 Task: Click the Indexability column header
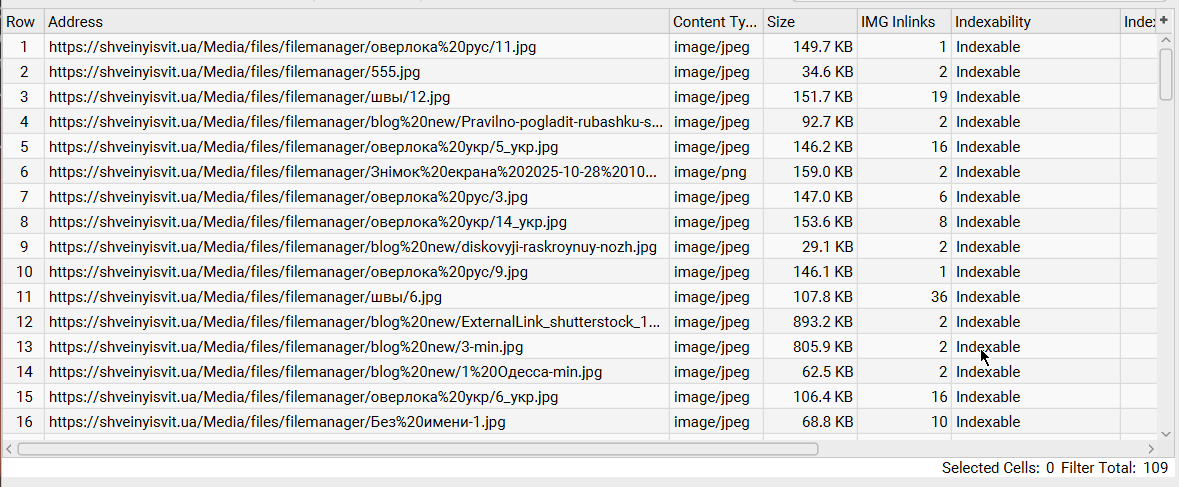tap(1034, 22)
